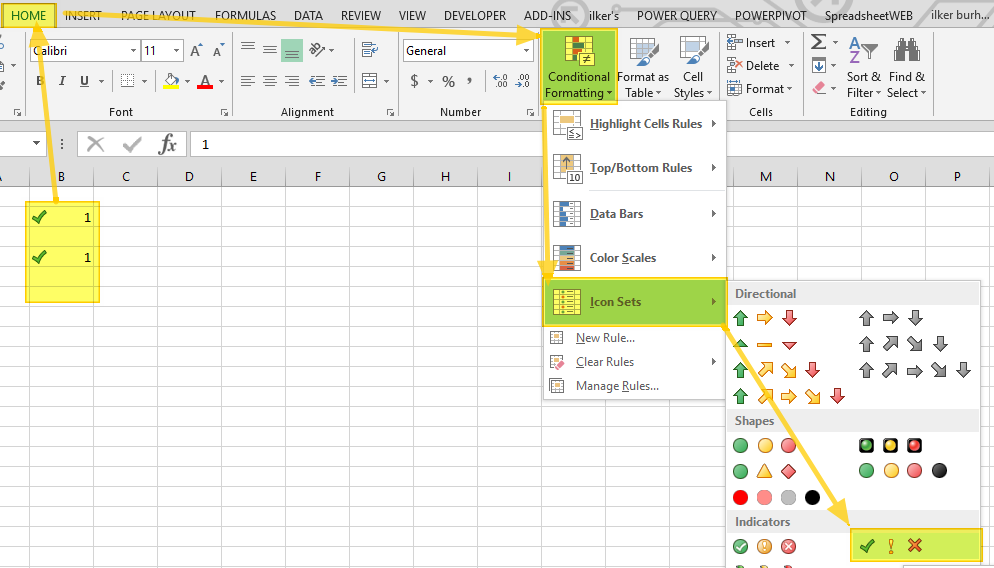This screenshot has height=568, width=994.
Task: Decrease font size with the small A
Action: [218, 51]
